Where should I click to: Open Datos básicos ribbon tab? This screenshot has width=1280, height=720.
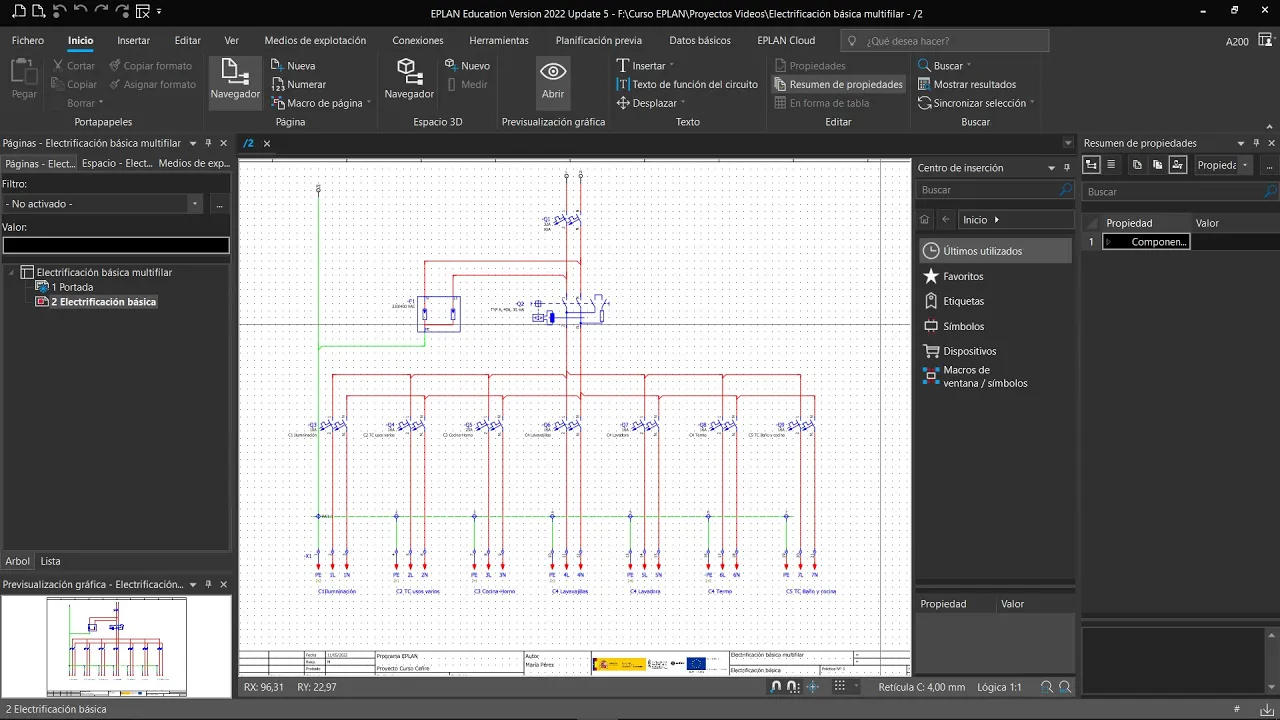click(x=700, y=41)
